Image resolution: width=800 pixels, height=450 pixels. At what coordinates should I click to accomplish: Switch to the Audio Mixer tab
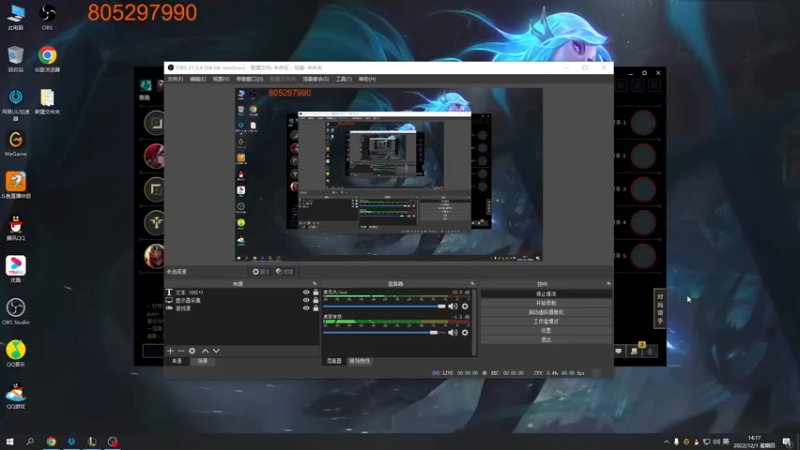pos(334,361)
